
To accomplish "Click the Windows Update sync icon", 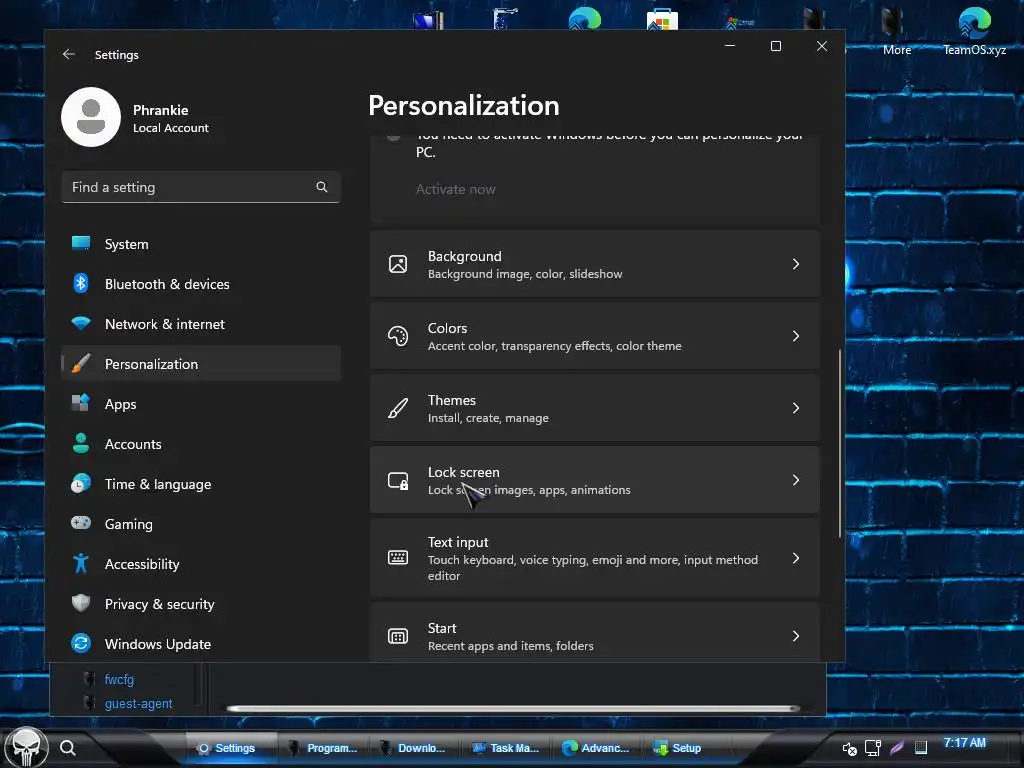I will 81,643.
